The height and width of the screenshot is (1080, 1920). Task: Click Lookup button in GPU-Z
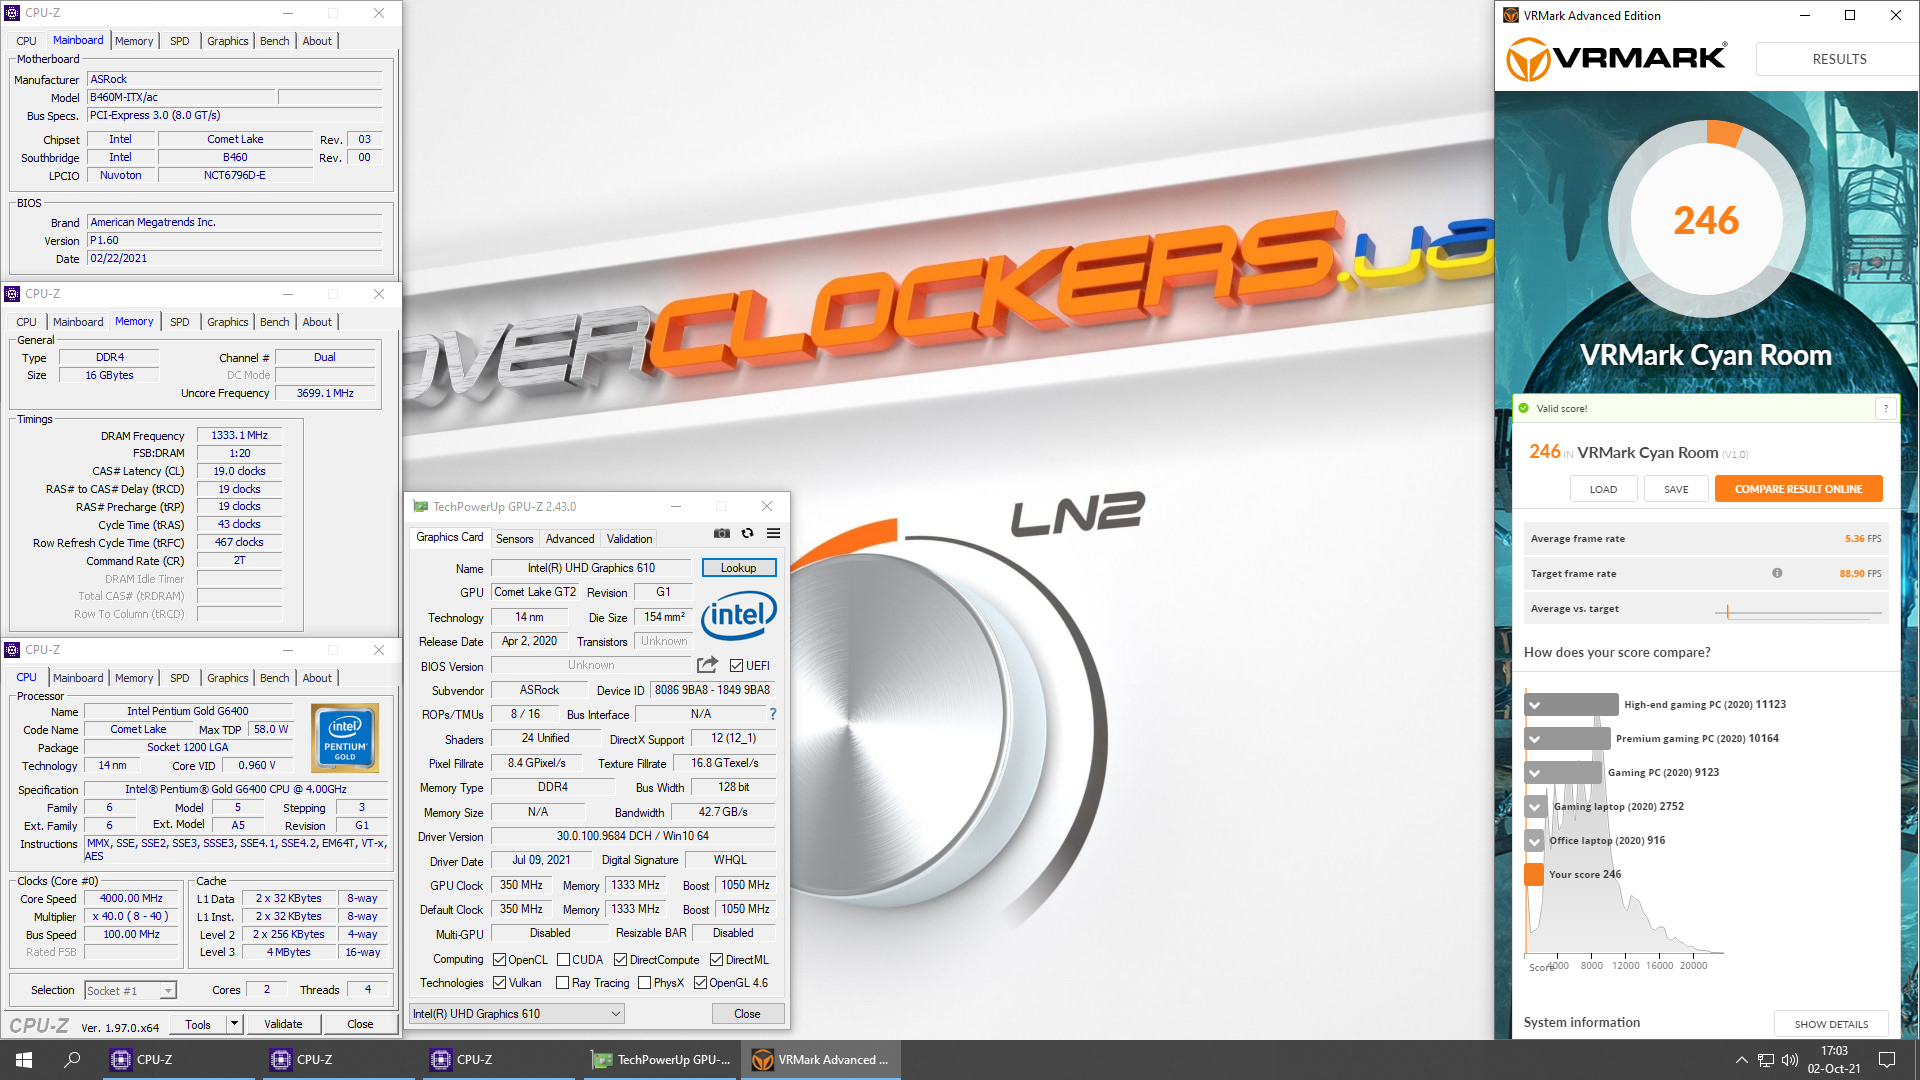(x=739, y=568)
